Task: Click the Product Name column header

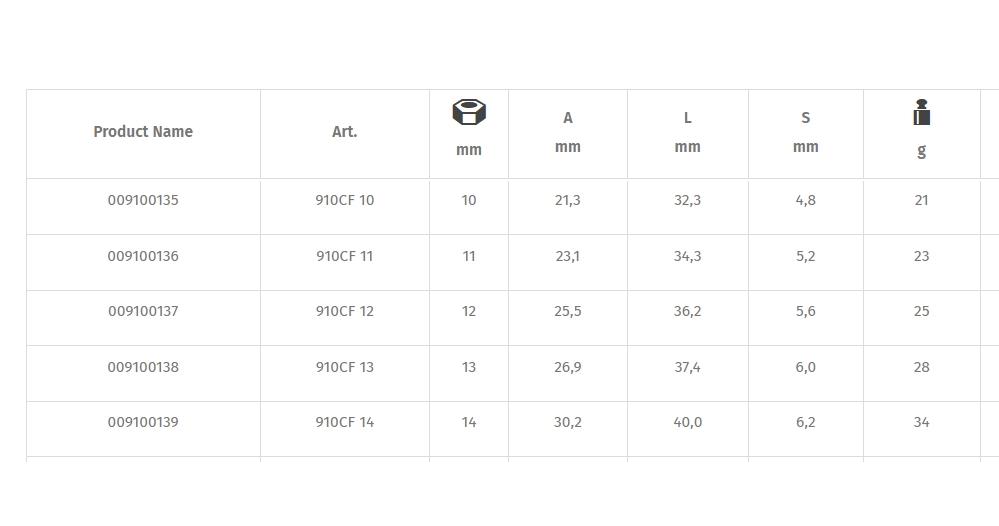Action: (143, 132)
